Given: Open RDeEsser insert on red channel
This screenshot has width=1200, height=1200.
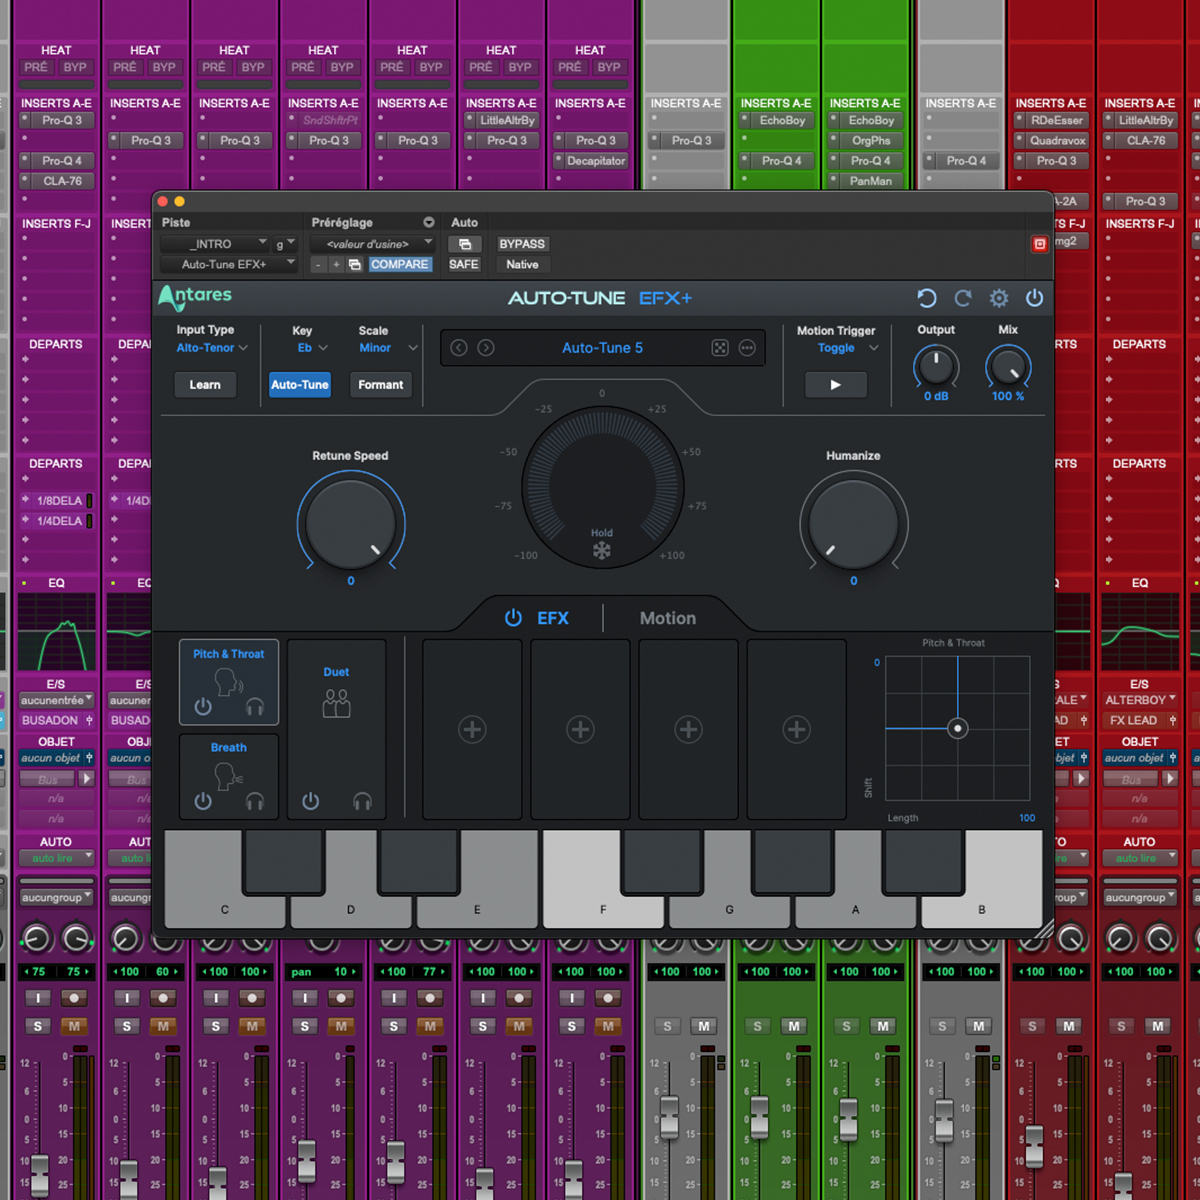Looking at the screenshot, I should click(1051, 120).
